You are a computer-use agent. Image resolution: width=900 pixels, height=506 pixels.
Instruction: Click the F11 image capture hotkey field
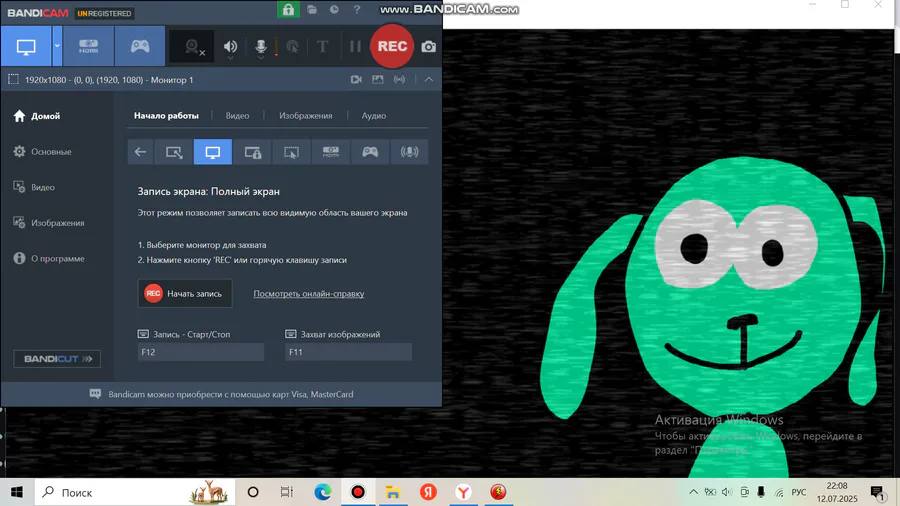click(348, 352)
